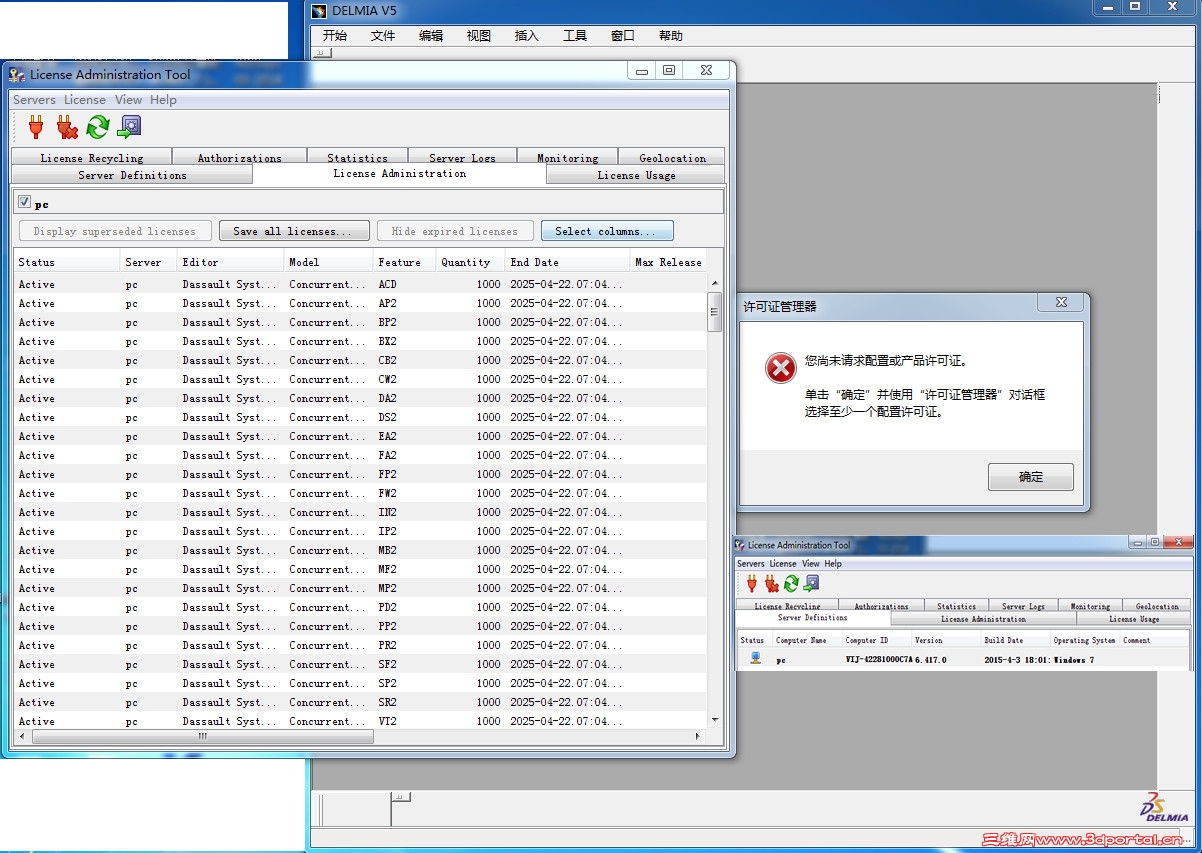1202x853 pixels.
Task: Select the license row with feature FW2
Action: 360,493
